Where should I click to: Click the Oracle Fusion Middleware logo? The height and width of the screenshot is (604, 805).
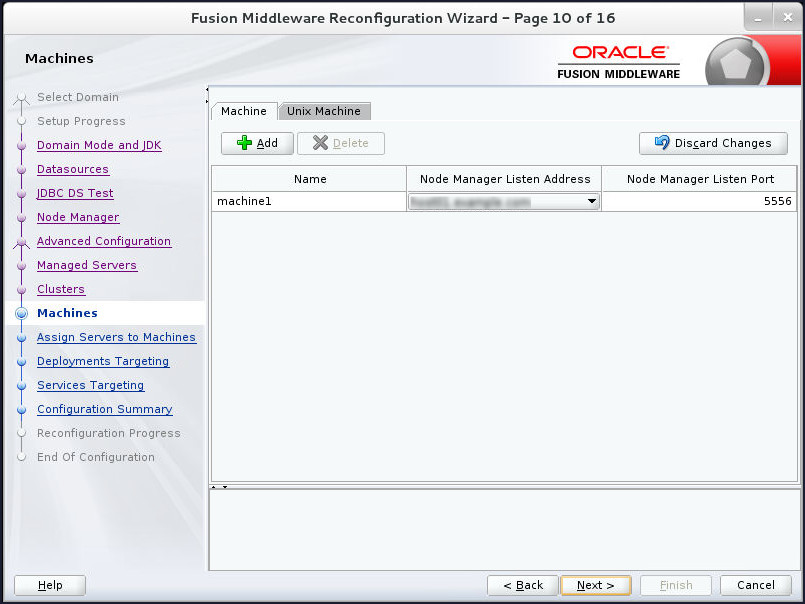pos(619,62)
